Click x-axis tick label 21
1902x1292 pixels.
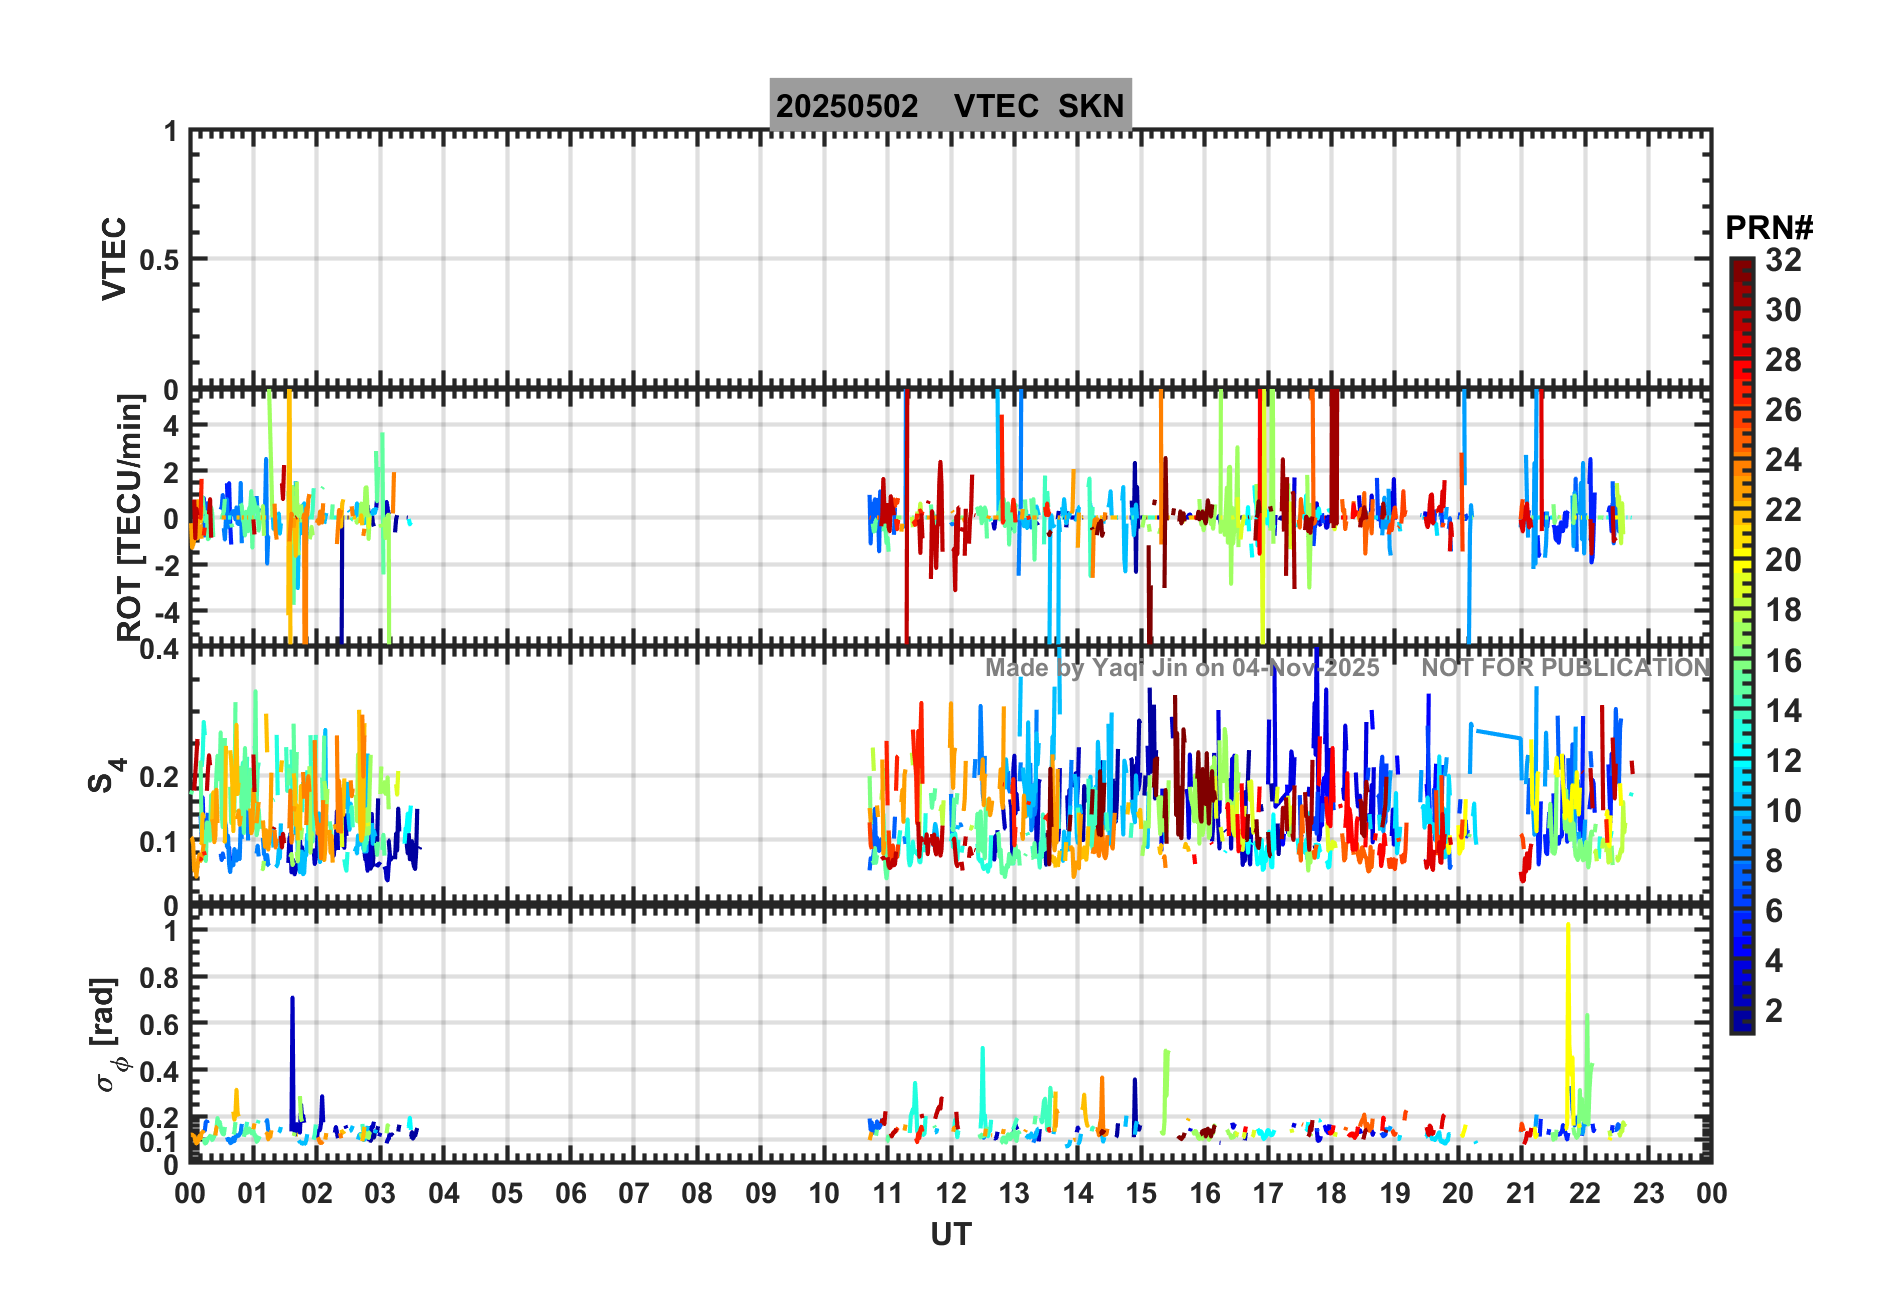[1522, 1194]
